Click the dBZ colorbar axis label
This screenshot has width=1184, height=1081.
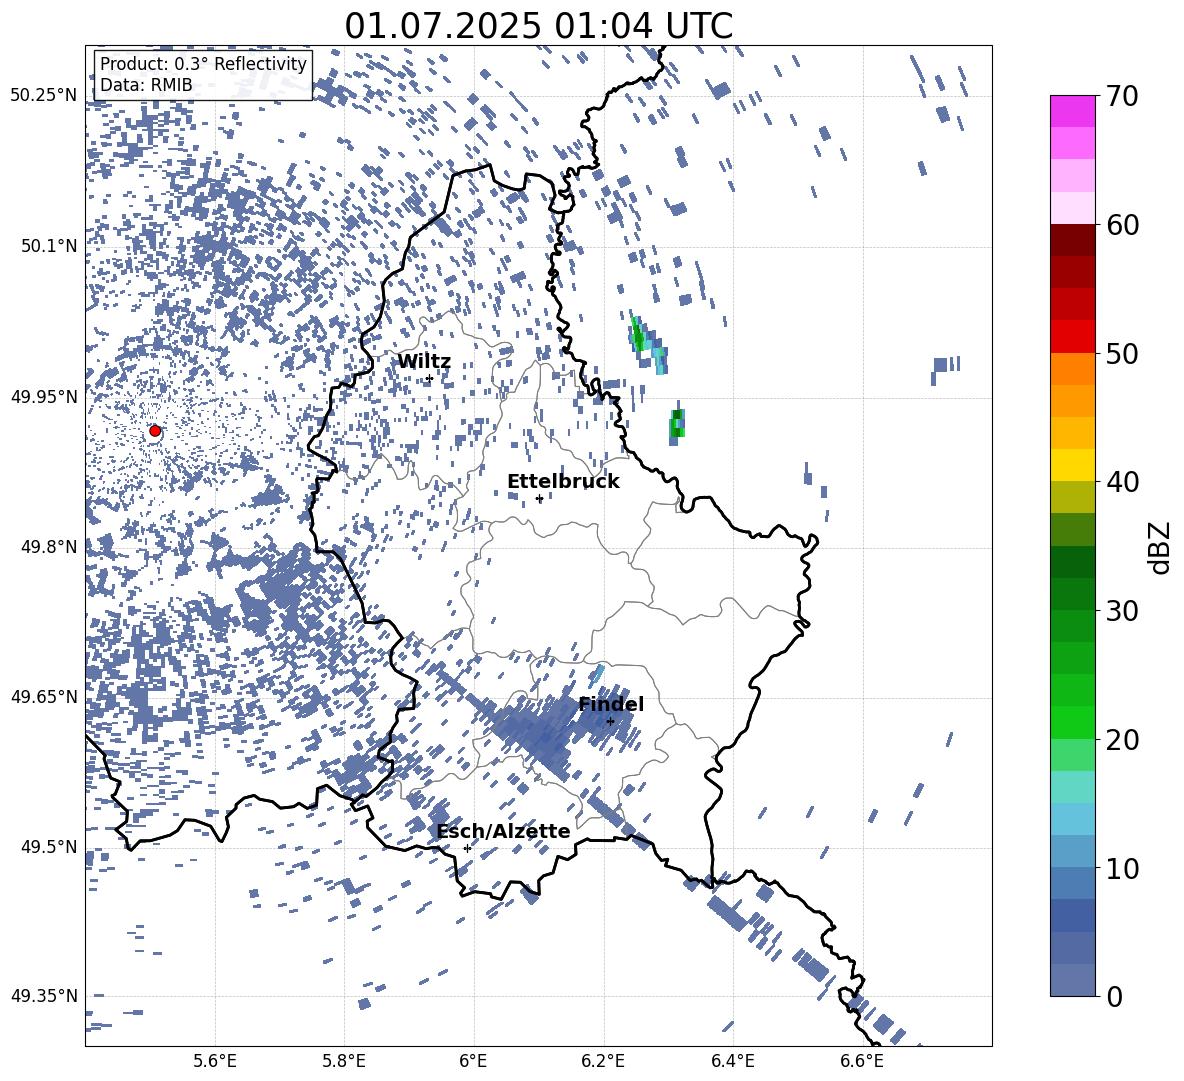1159,547
